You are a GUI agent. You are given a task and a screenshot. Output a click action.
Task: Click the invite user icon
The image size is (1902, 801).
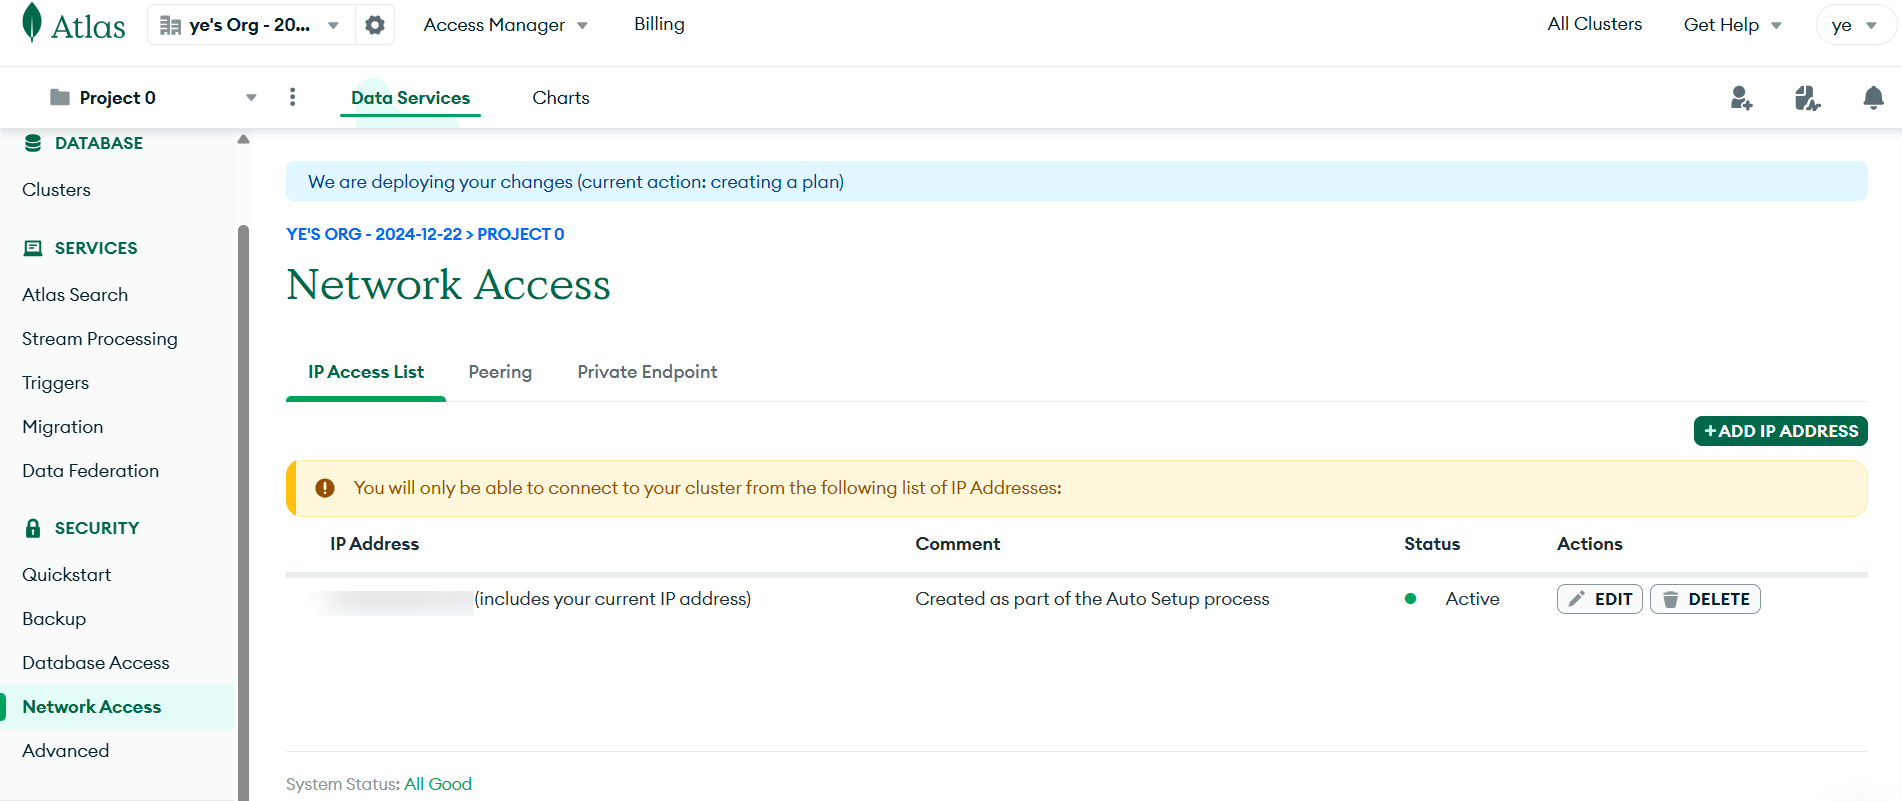(1741, 98)
